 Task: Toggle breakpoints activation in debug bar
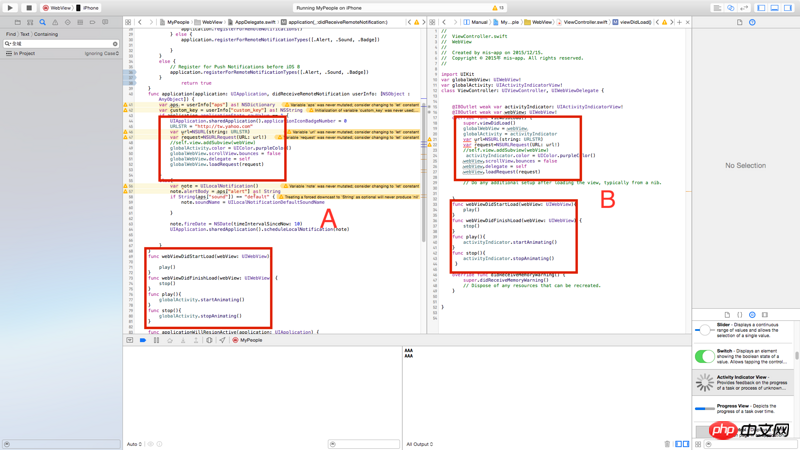pyautogui.click(x=143, y=340)
